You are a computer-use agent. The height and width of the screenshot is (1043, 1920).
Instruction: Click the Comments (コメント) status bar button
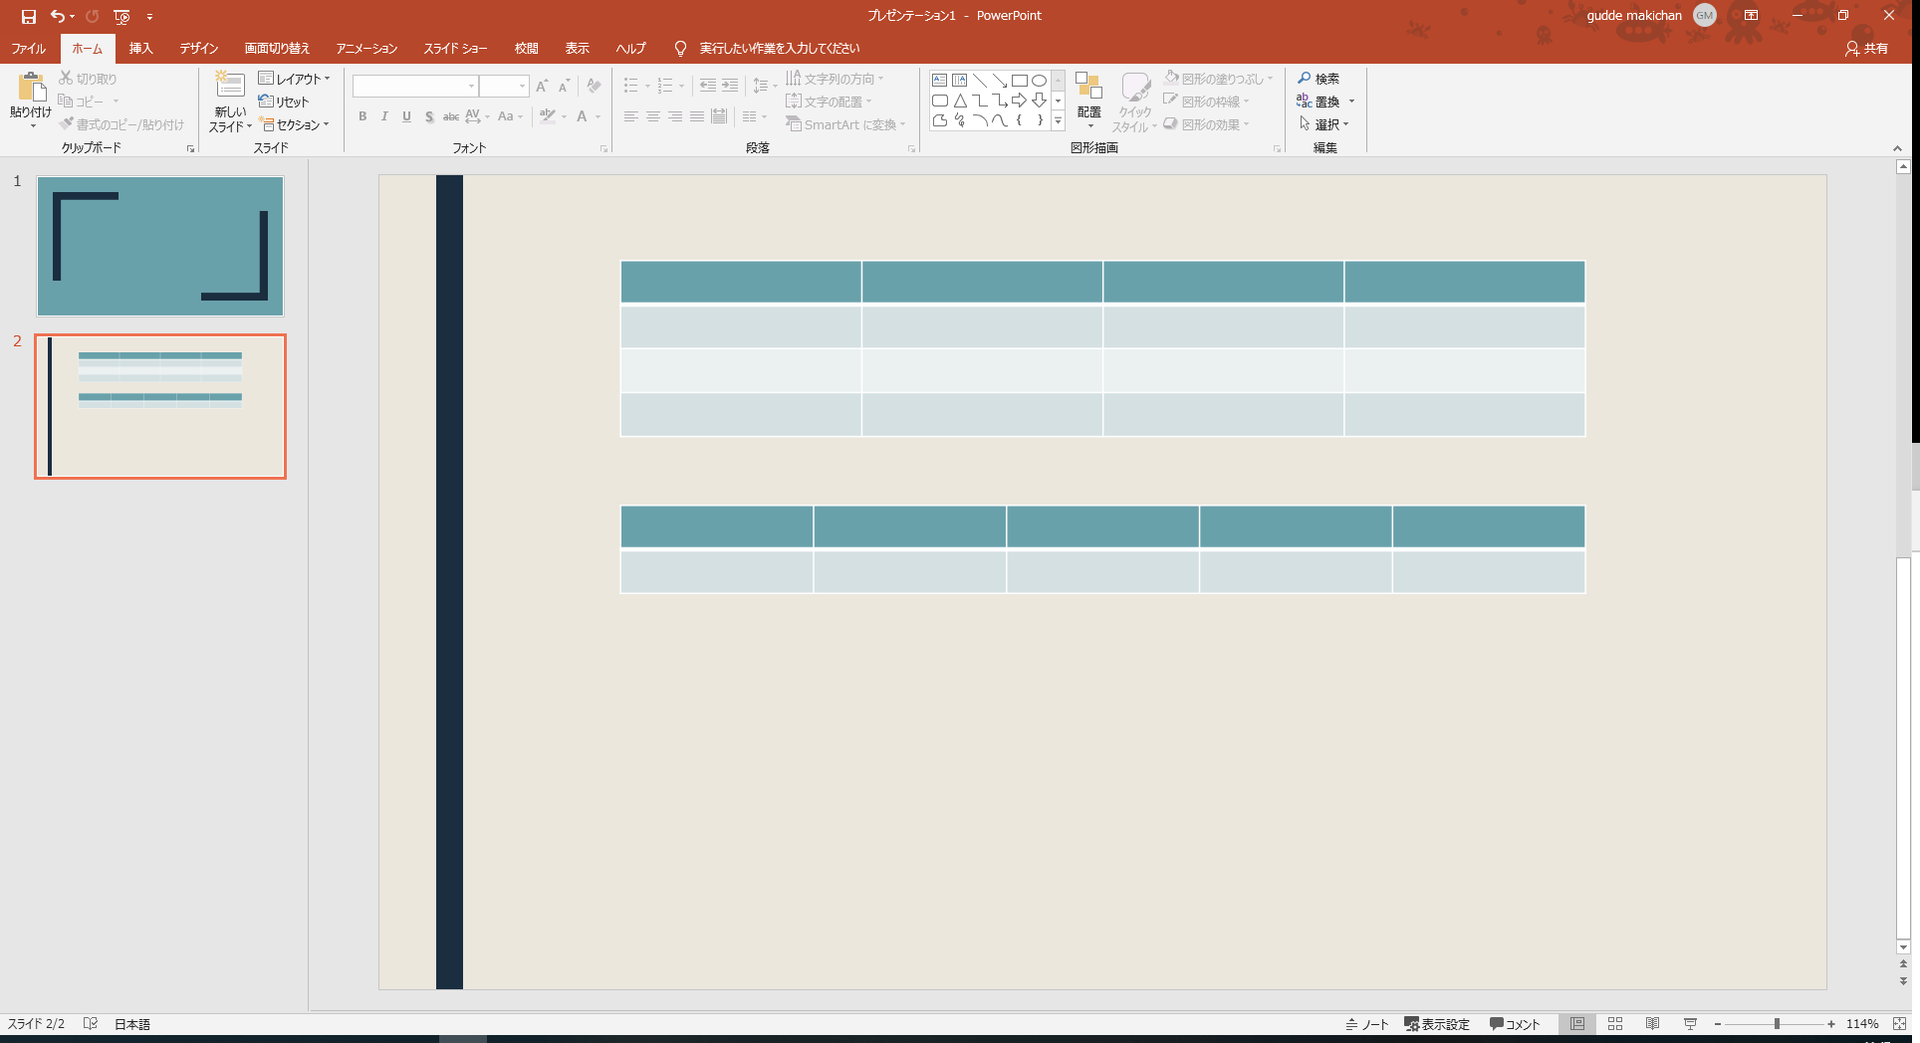[1515, 1024]
